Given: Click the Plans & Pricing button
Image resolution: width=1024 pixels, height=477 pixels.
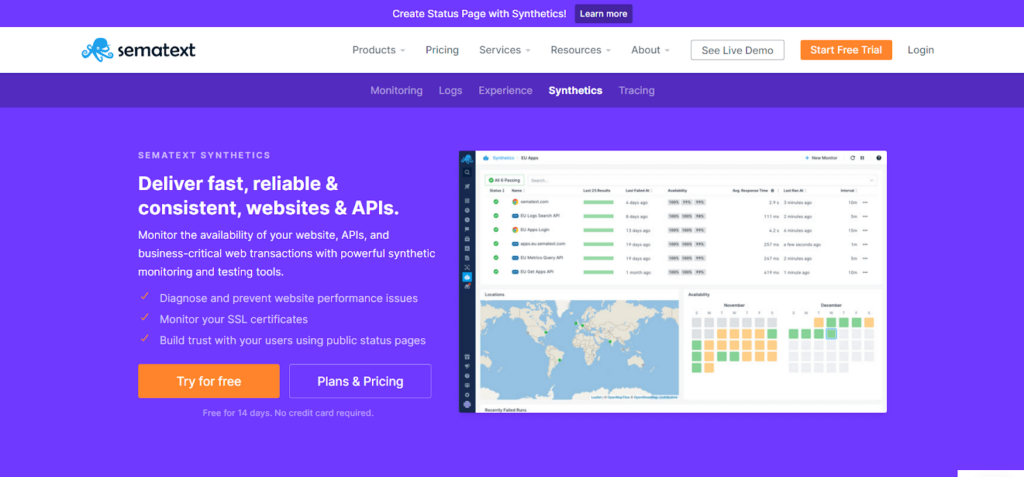Looking at the screenshot, I should click(360, 381).
